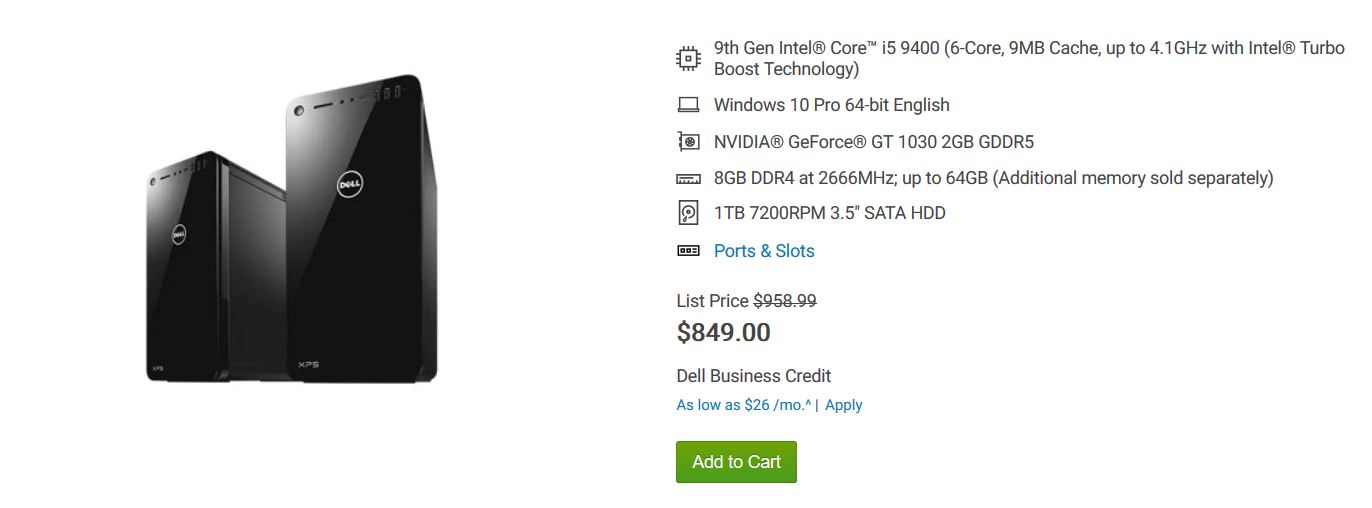1372x508 pixels.
Task: Click Dell logo on large tower
Action: (x=350, y=184)
